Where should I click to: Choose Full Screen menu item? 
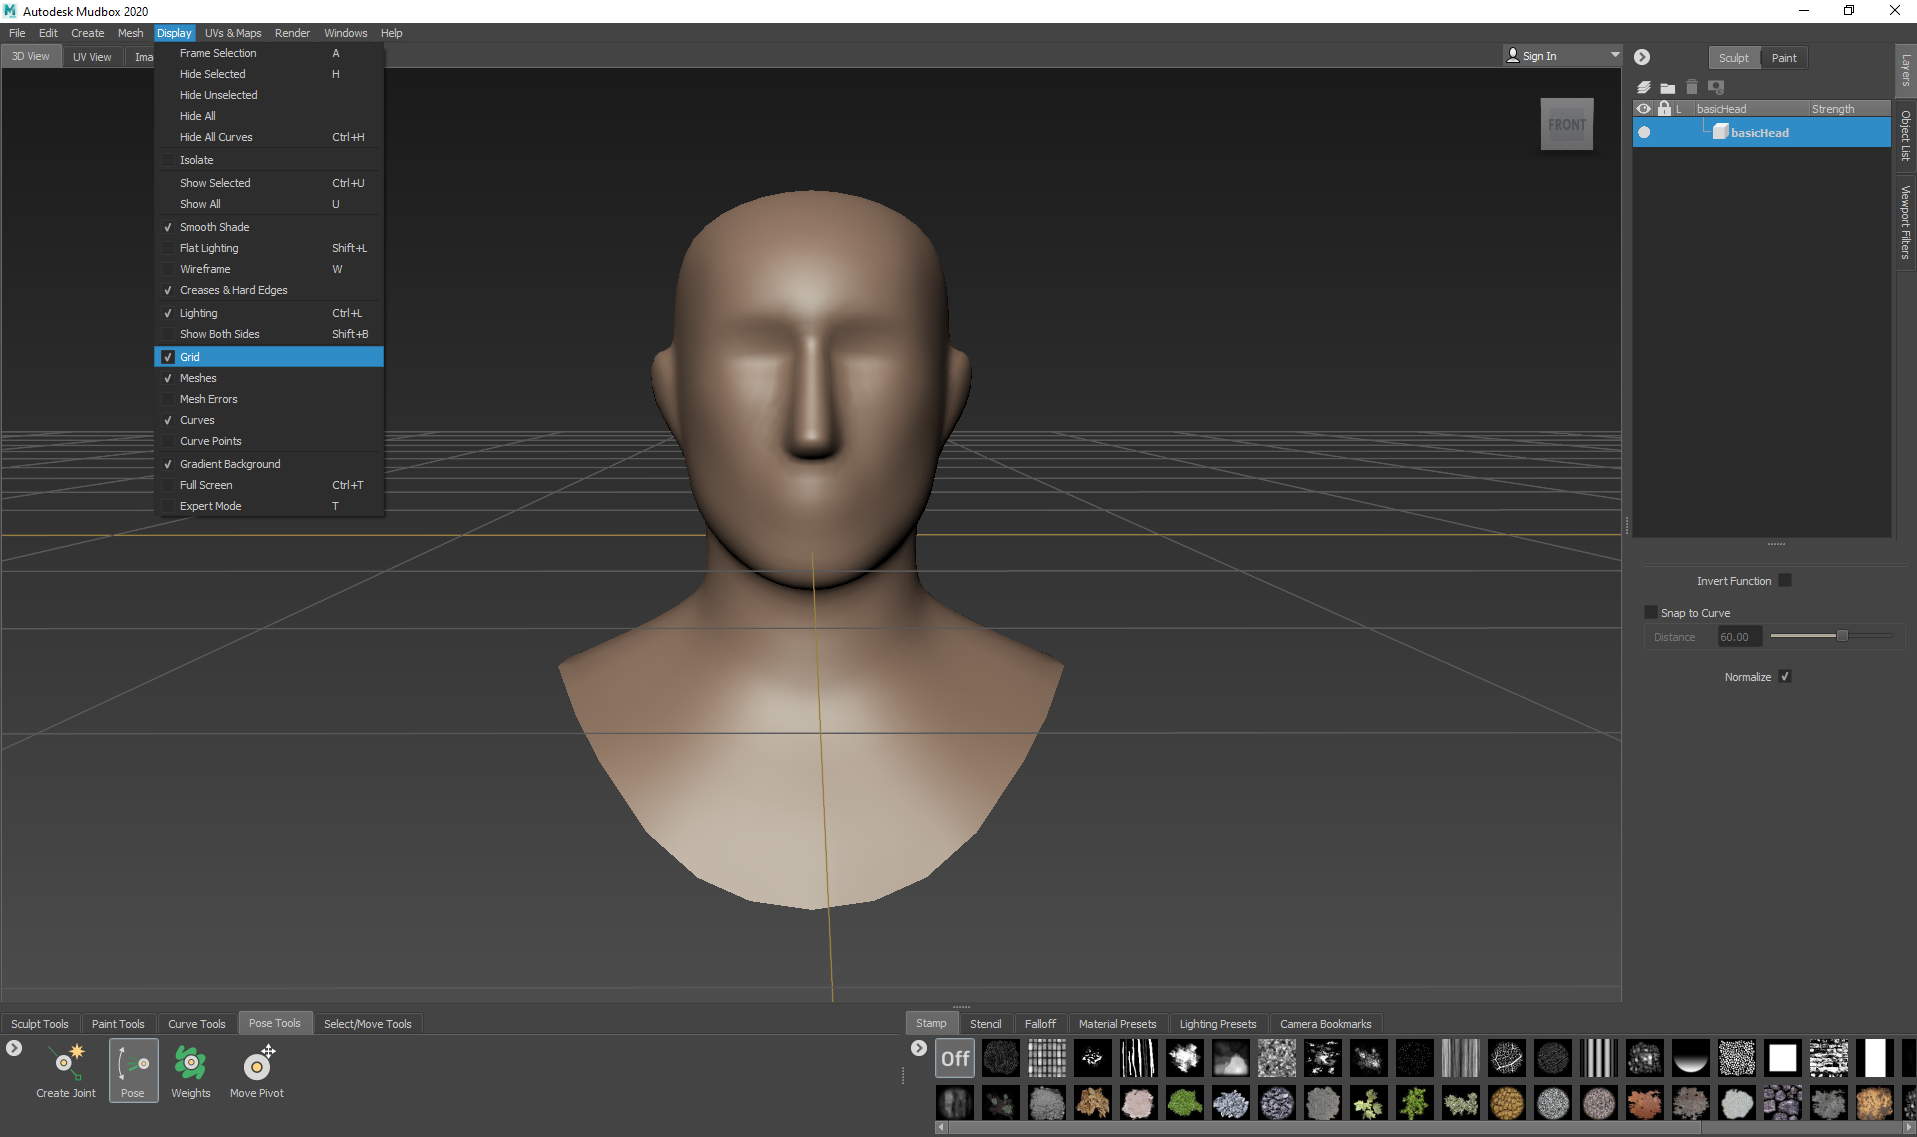(x=269, y=485)
